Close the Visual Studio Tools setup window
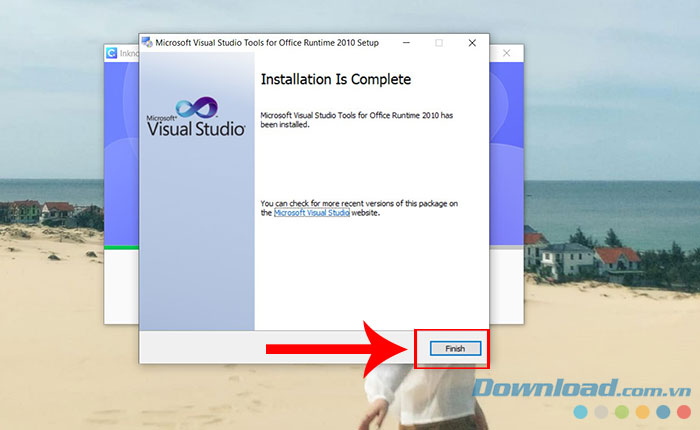 coord(472,43)
